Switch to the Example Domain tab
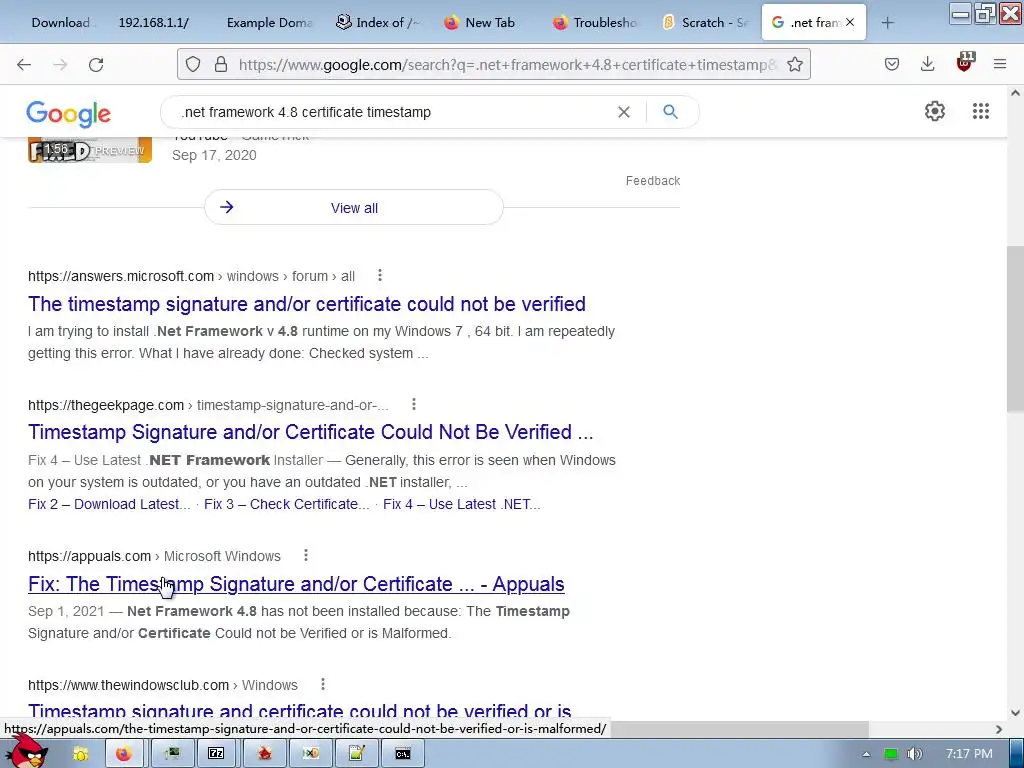 [270, 22]
